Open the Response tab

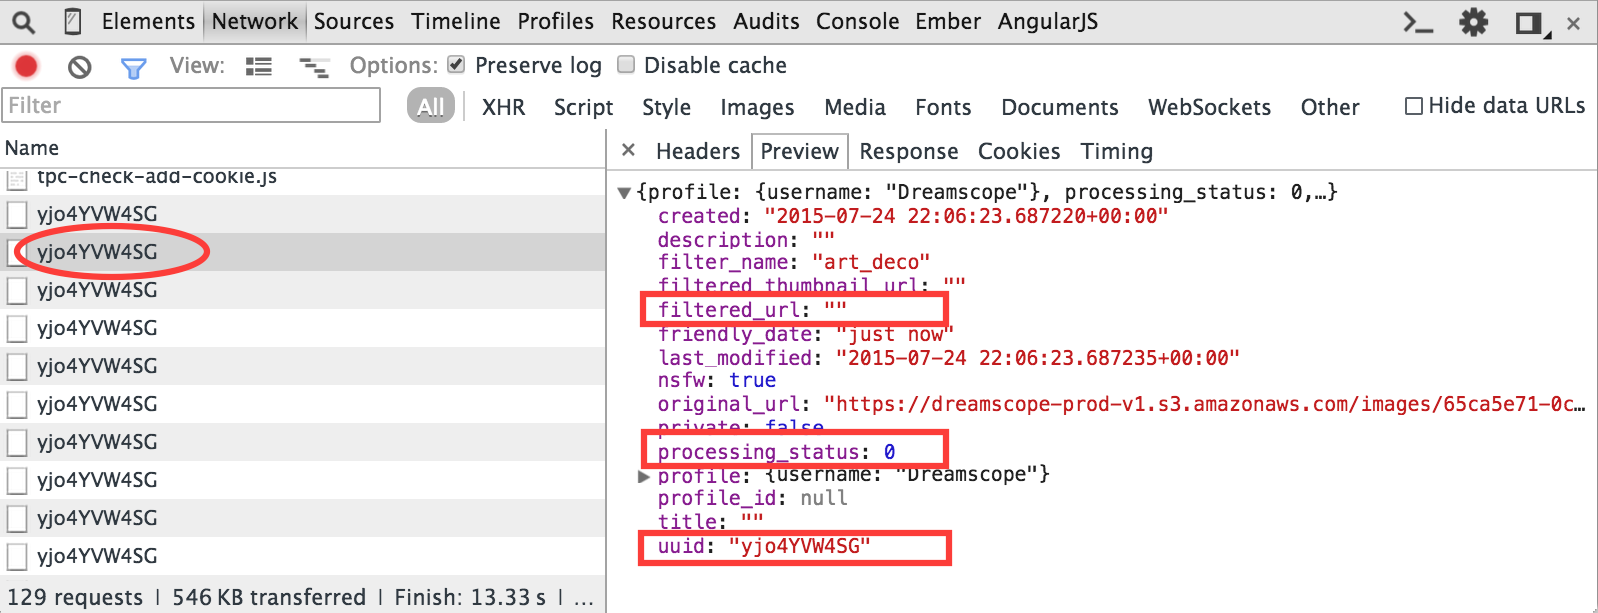[x=908, y=151]
